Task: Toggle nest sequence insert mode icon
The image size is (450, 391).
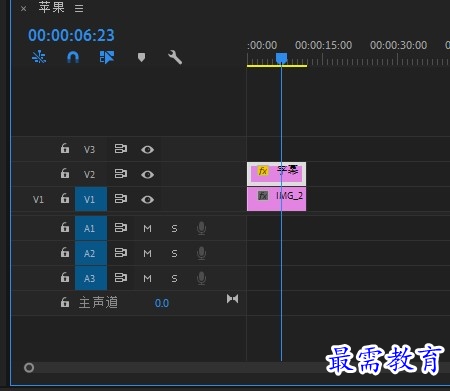Action: [x=39, y=57]
